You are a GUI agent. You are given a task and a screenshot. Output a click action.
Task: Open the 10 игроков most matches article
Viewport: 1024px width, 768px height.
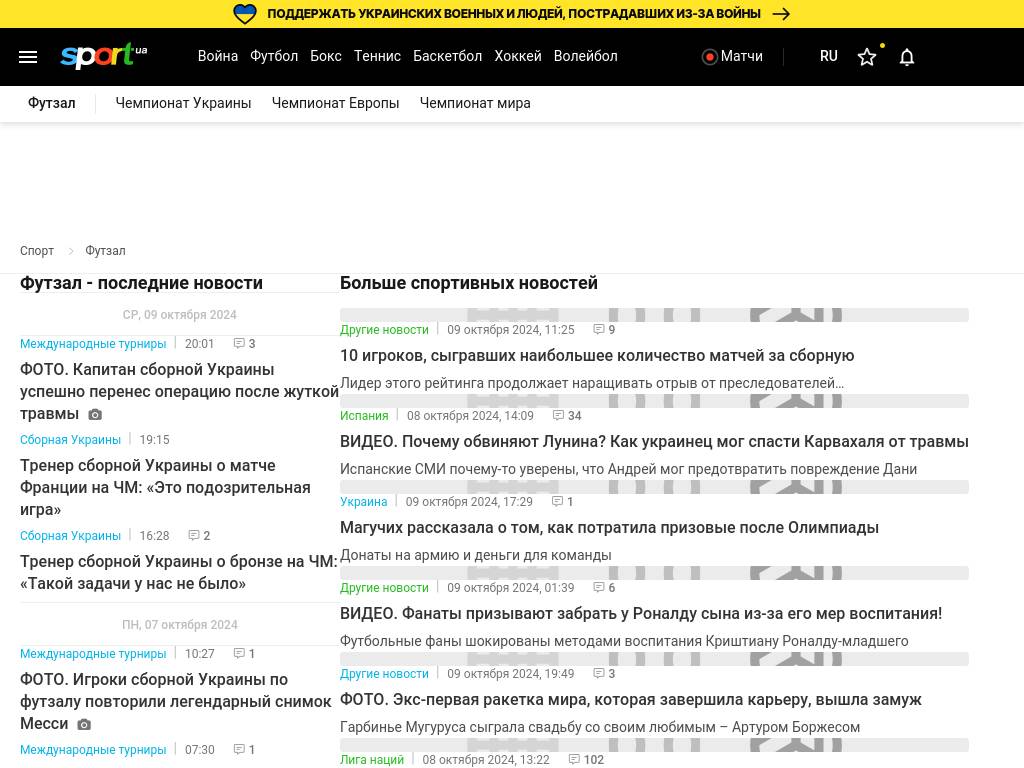pos(597,356)
